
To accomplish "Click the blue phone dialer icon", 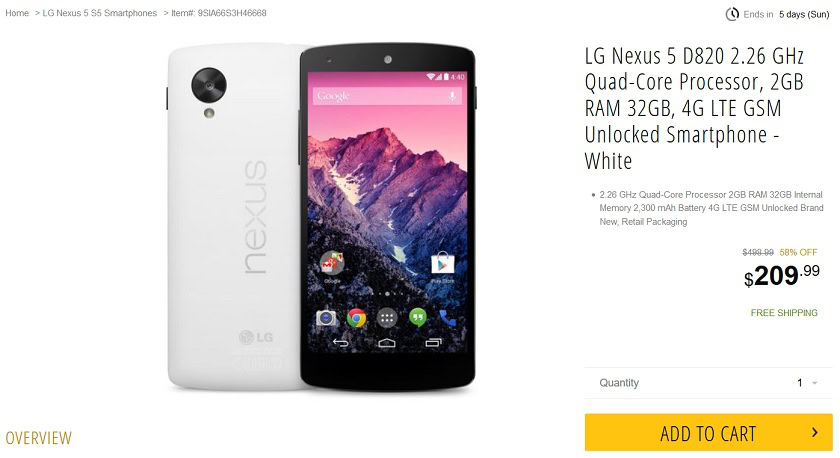I will coord(448,318).
